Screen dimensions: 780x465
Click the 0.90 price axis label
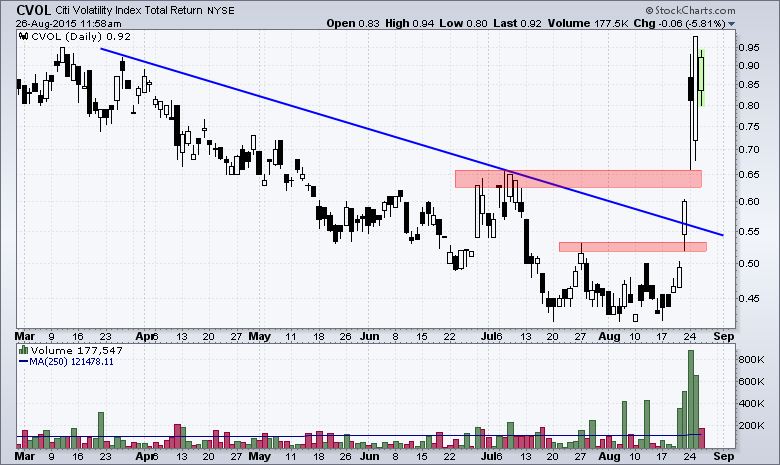[749, 66]
